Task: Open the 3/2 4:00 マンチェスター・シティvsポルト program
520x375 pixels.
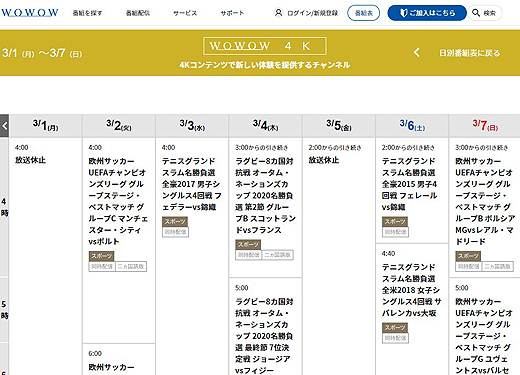Action: [x=118, y=201]
